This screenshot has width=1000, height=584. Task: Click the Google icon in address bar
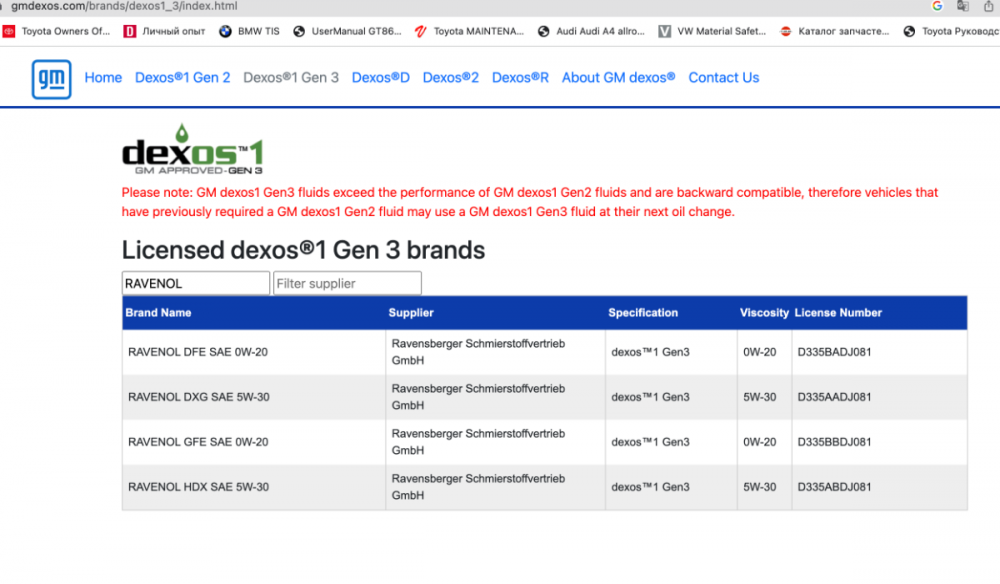937,6
